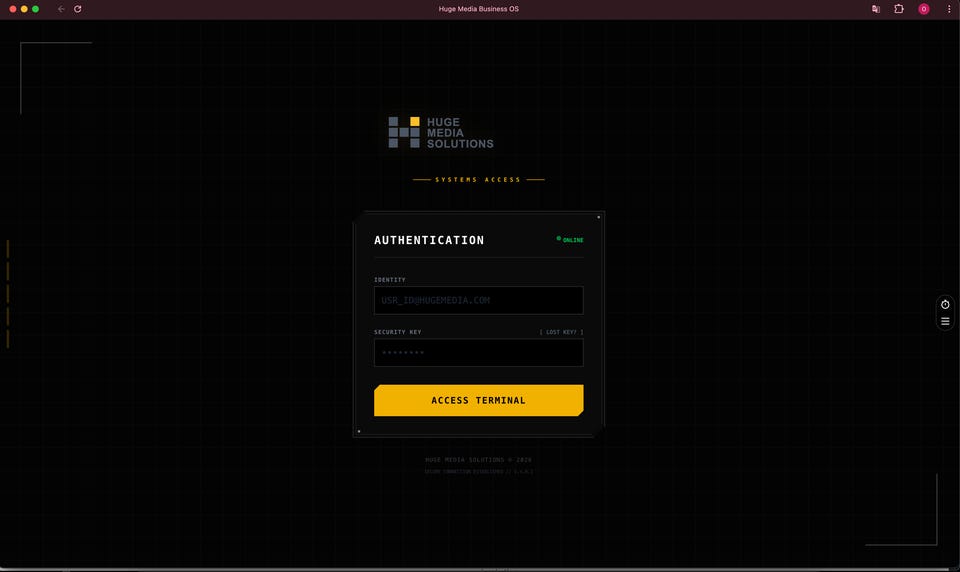
Task: Open the browser extensions puzzle icon
Action: coord(899,9)
